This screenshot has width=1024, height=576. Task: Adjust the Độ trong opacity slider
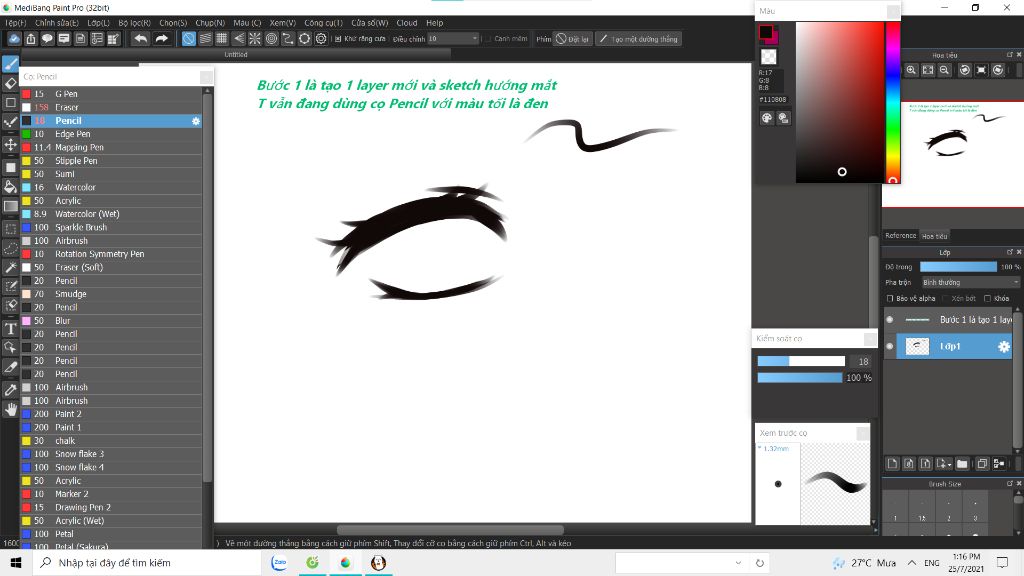click(x=958, y=266)
